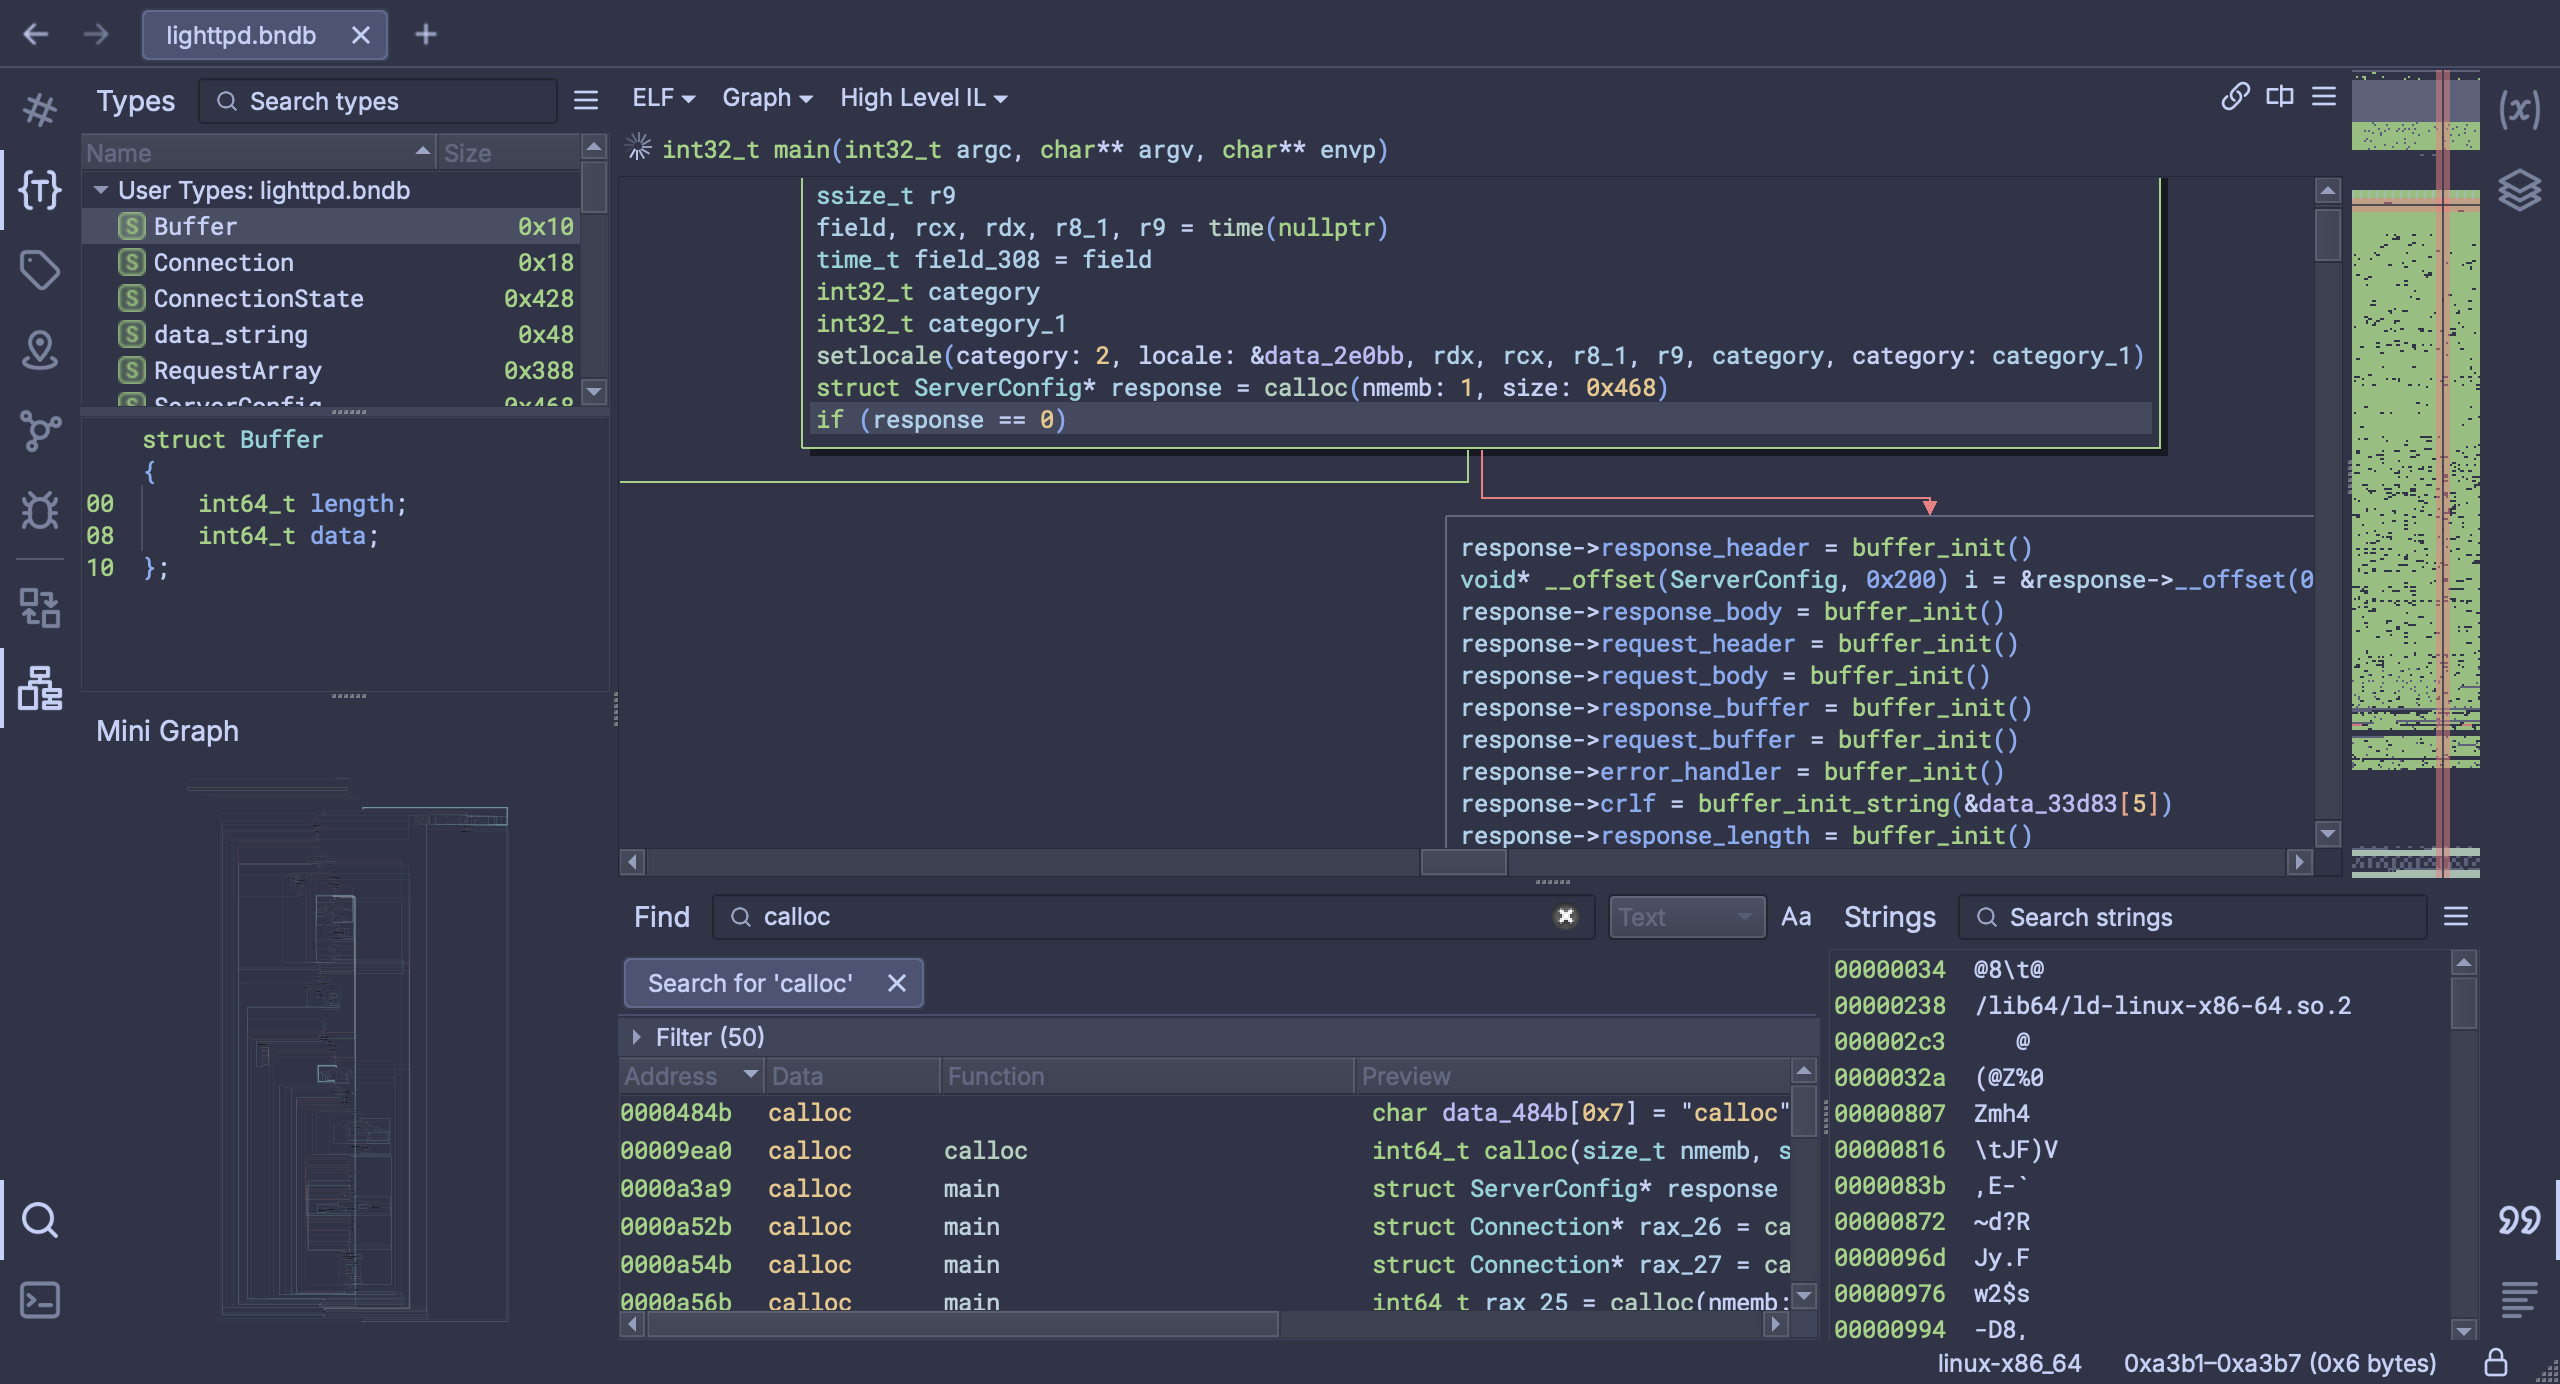Open the scripting console icon

(x=40, y=1300)
